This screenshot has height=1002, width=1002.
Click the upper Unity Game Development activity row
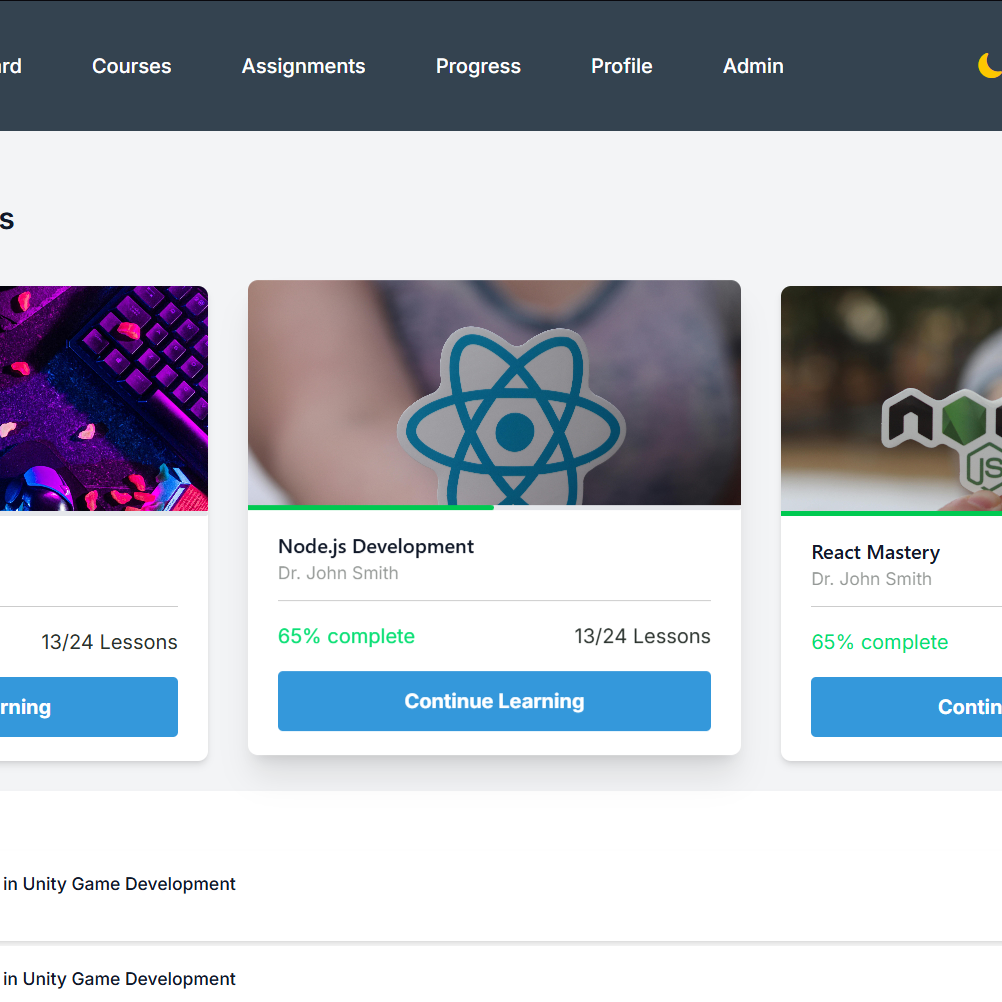(x=501, y=884)
